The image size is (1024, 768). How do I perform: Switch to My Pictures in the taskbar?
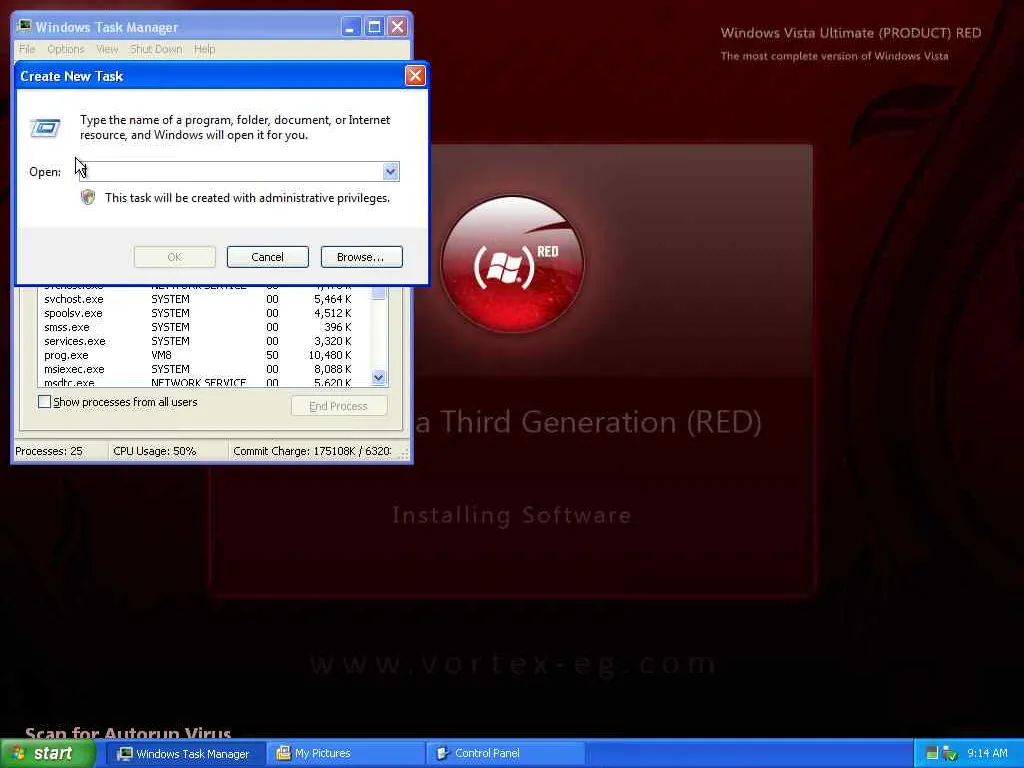(x=322, y=753)
